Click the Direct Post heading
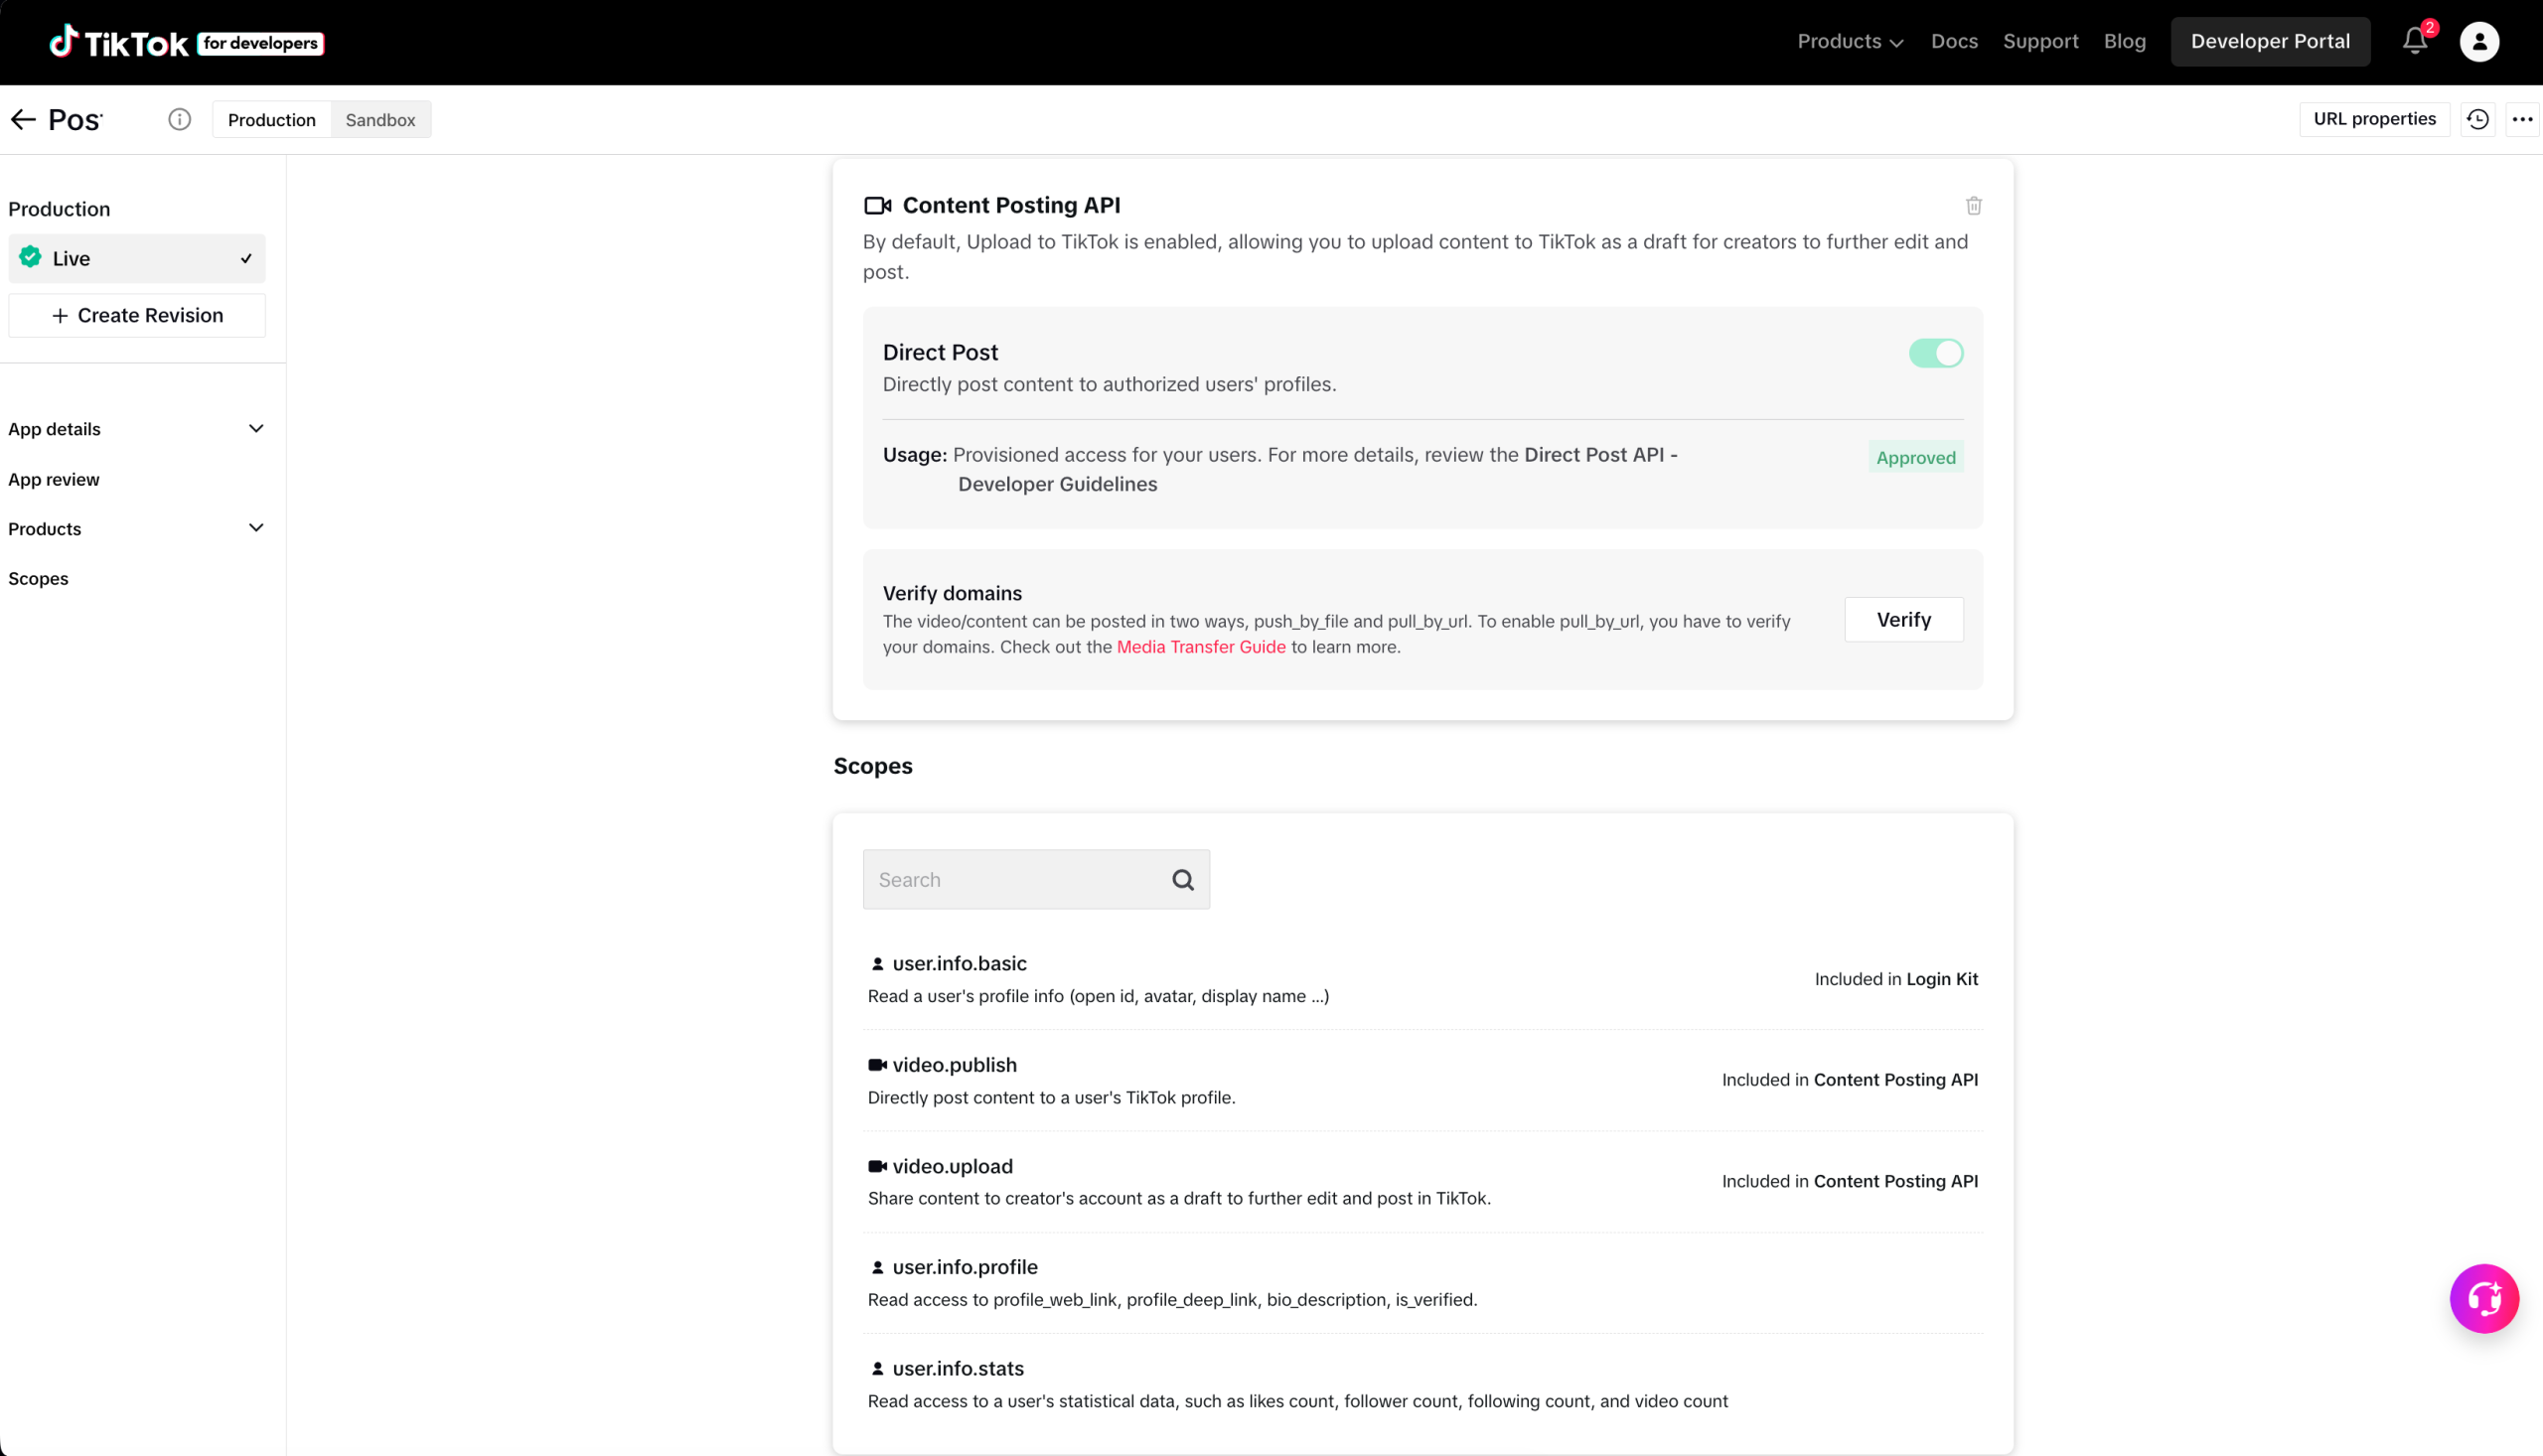This screenshot has height=1456, width=2543. pyautogui.click(x=940, y=353)
